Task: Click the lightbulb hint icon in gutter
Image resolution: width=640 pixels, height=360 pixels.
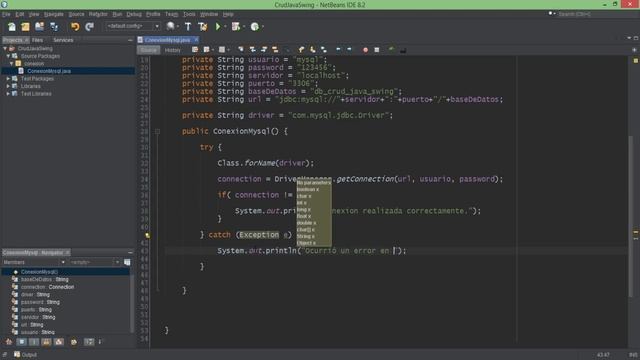Action: point(147,235)
